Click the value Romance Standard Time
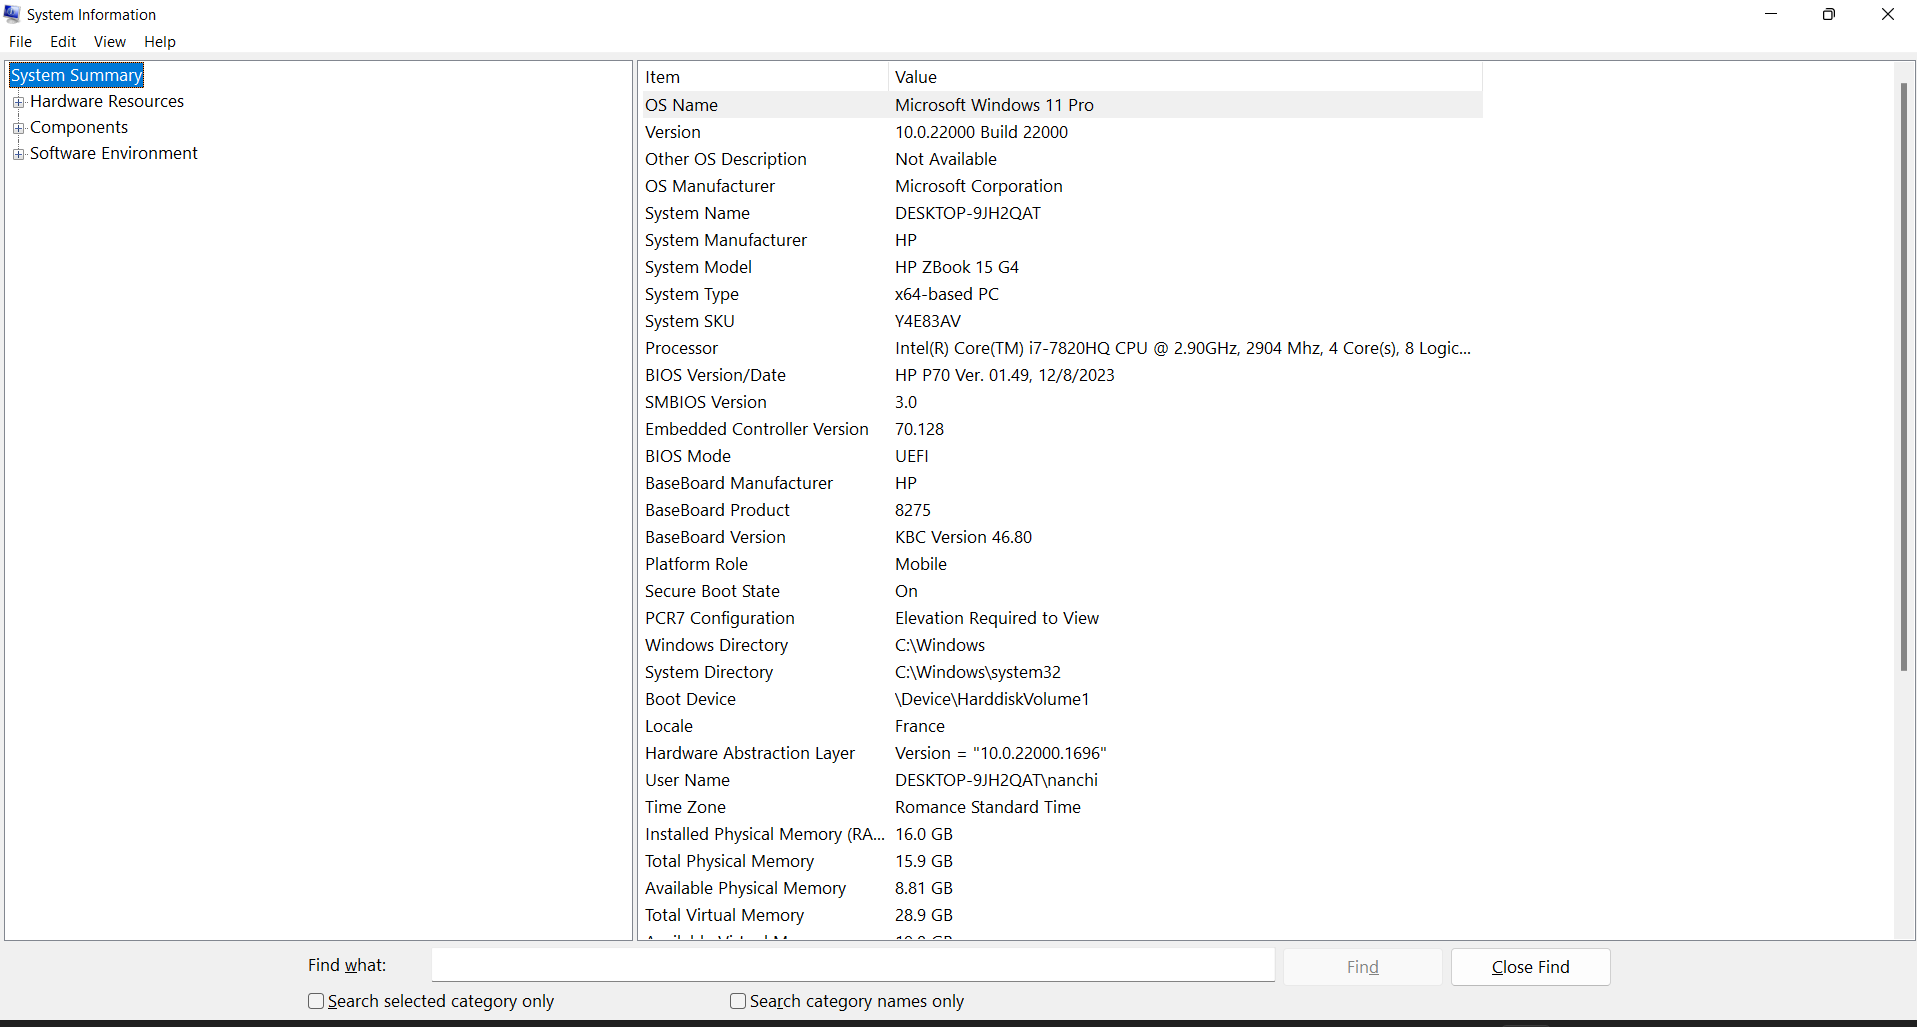 click(x=988, y=807)
